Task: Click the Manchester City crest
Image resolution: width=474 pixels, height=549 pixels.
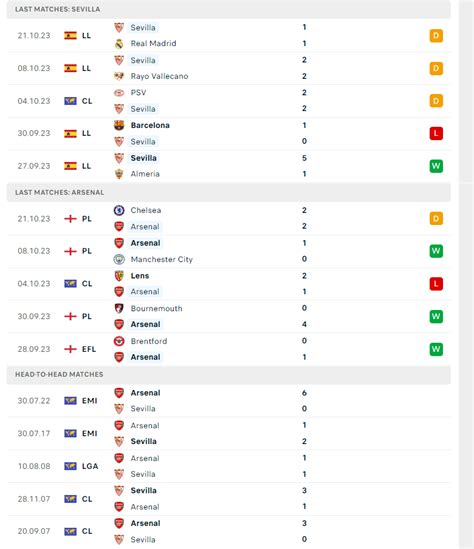Action: (x=119, y=259)
